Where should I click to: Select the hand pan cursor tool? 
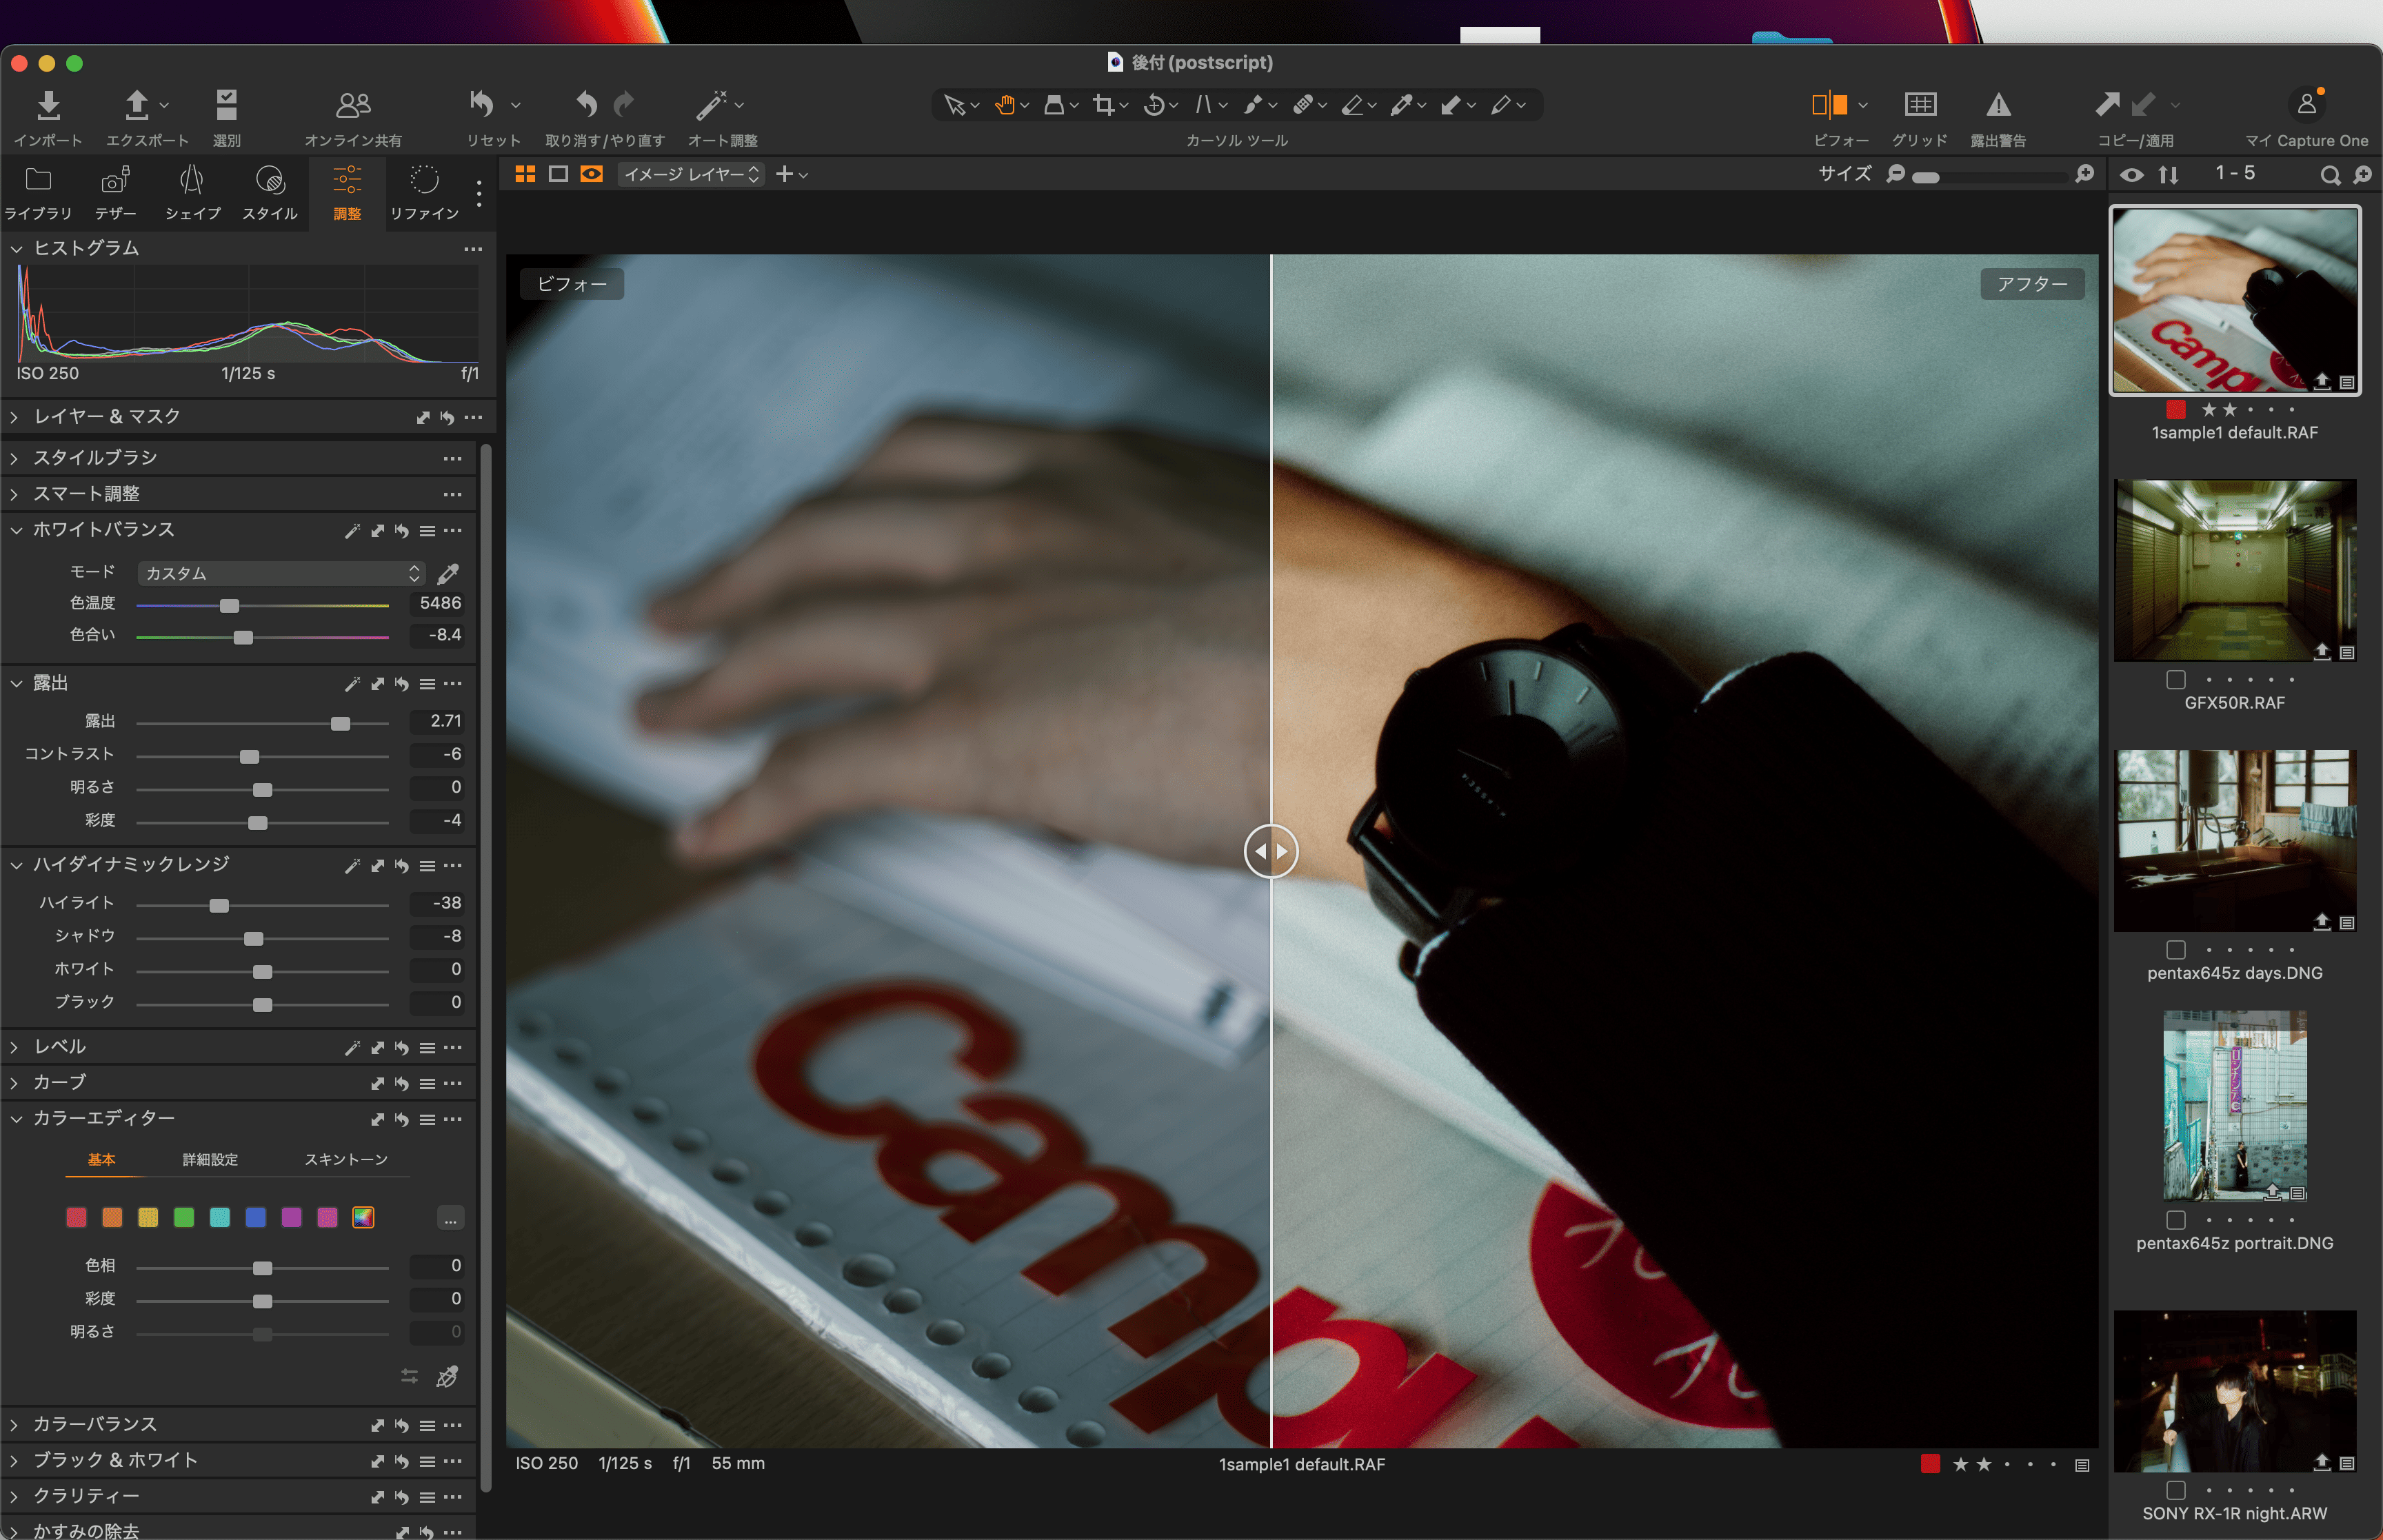(x=1005, y=105)
